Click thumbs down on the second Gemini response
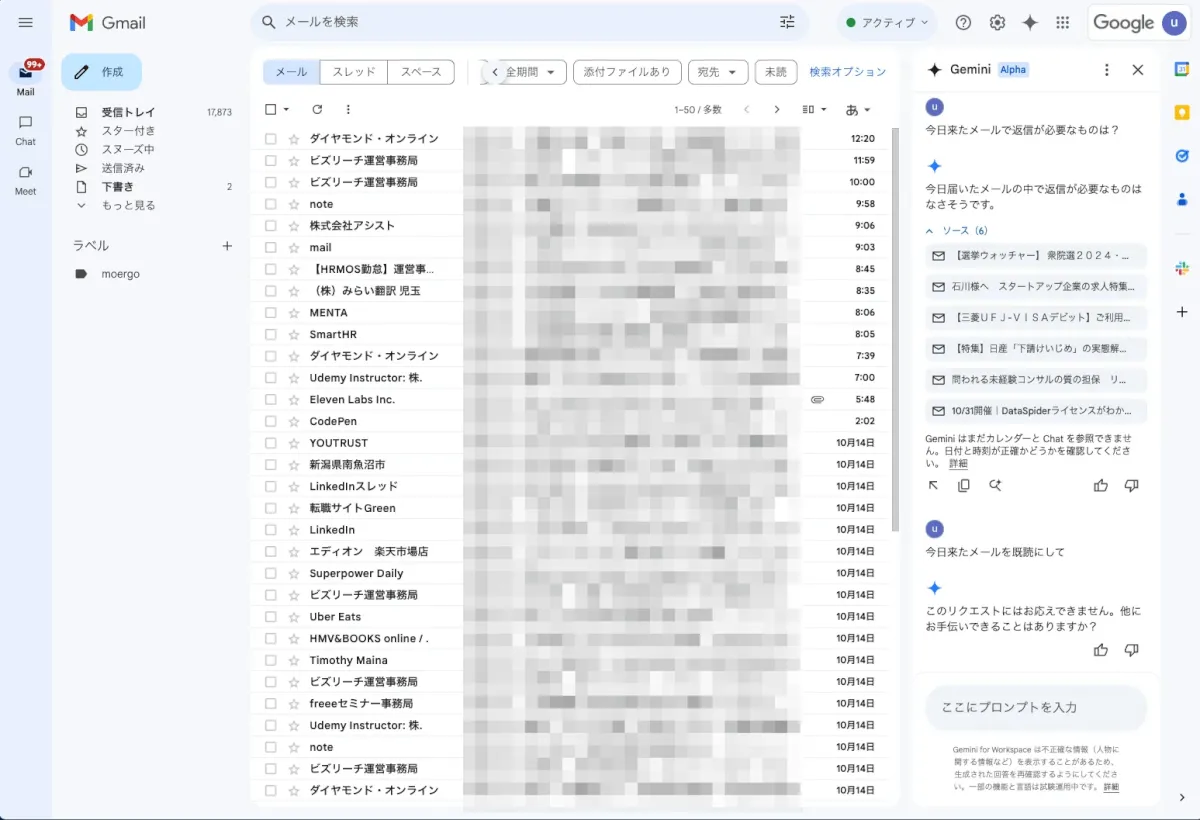Viewport: 1200px width, 820px height. (x=1132, y=650)
